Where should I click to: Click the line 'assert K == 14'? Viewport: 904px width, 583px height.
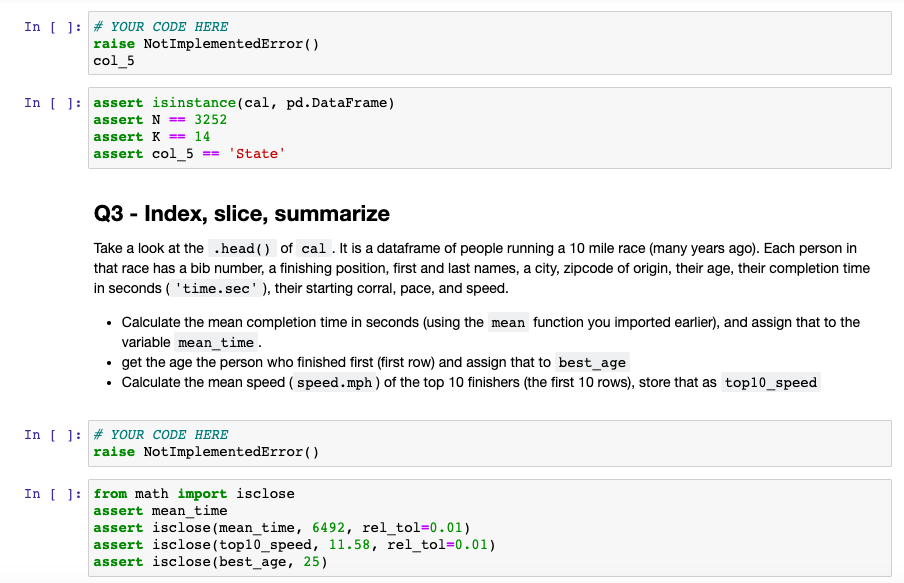tap(152, 137)
